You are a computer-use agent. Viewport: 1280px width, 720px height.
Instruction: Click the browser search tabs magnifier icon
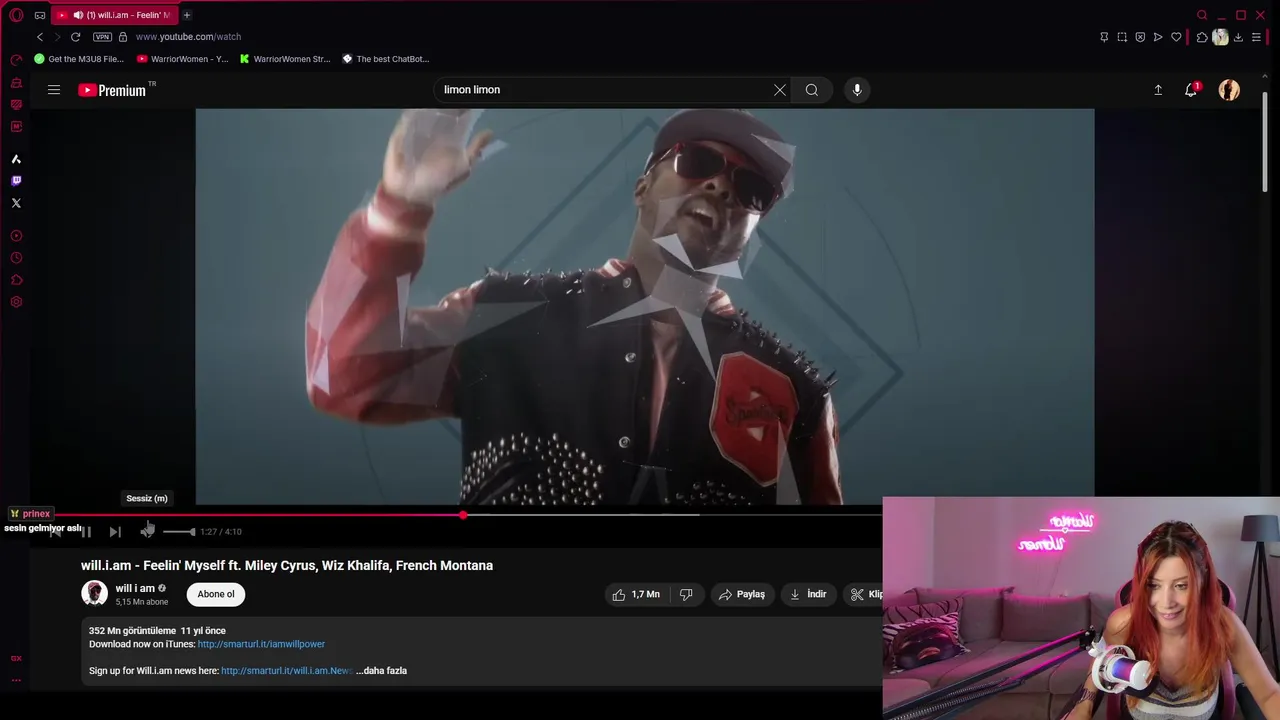coord(1202,15)
